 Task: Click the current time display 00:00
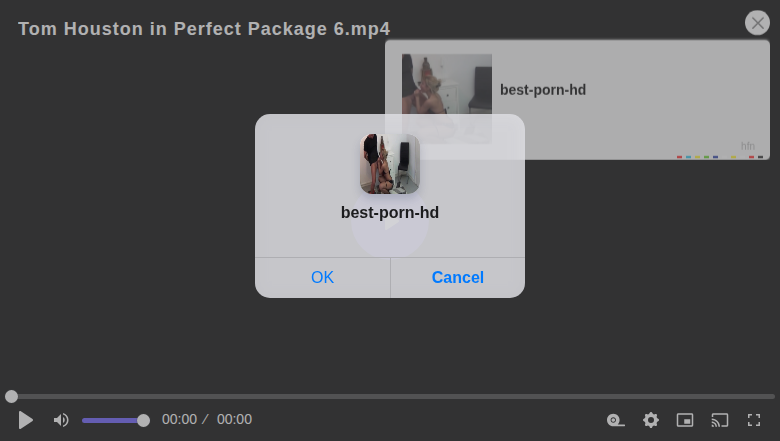click(x=180, y=420)
